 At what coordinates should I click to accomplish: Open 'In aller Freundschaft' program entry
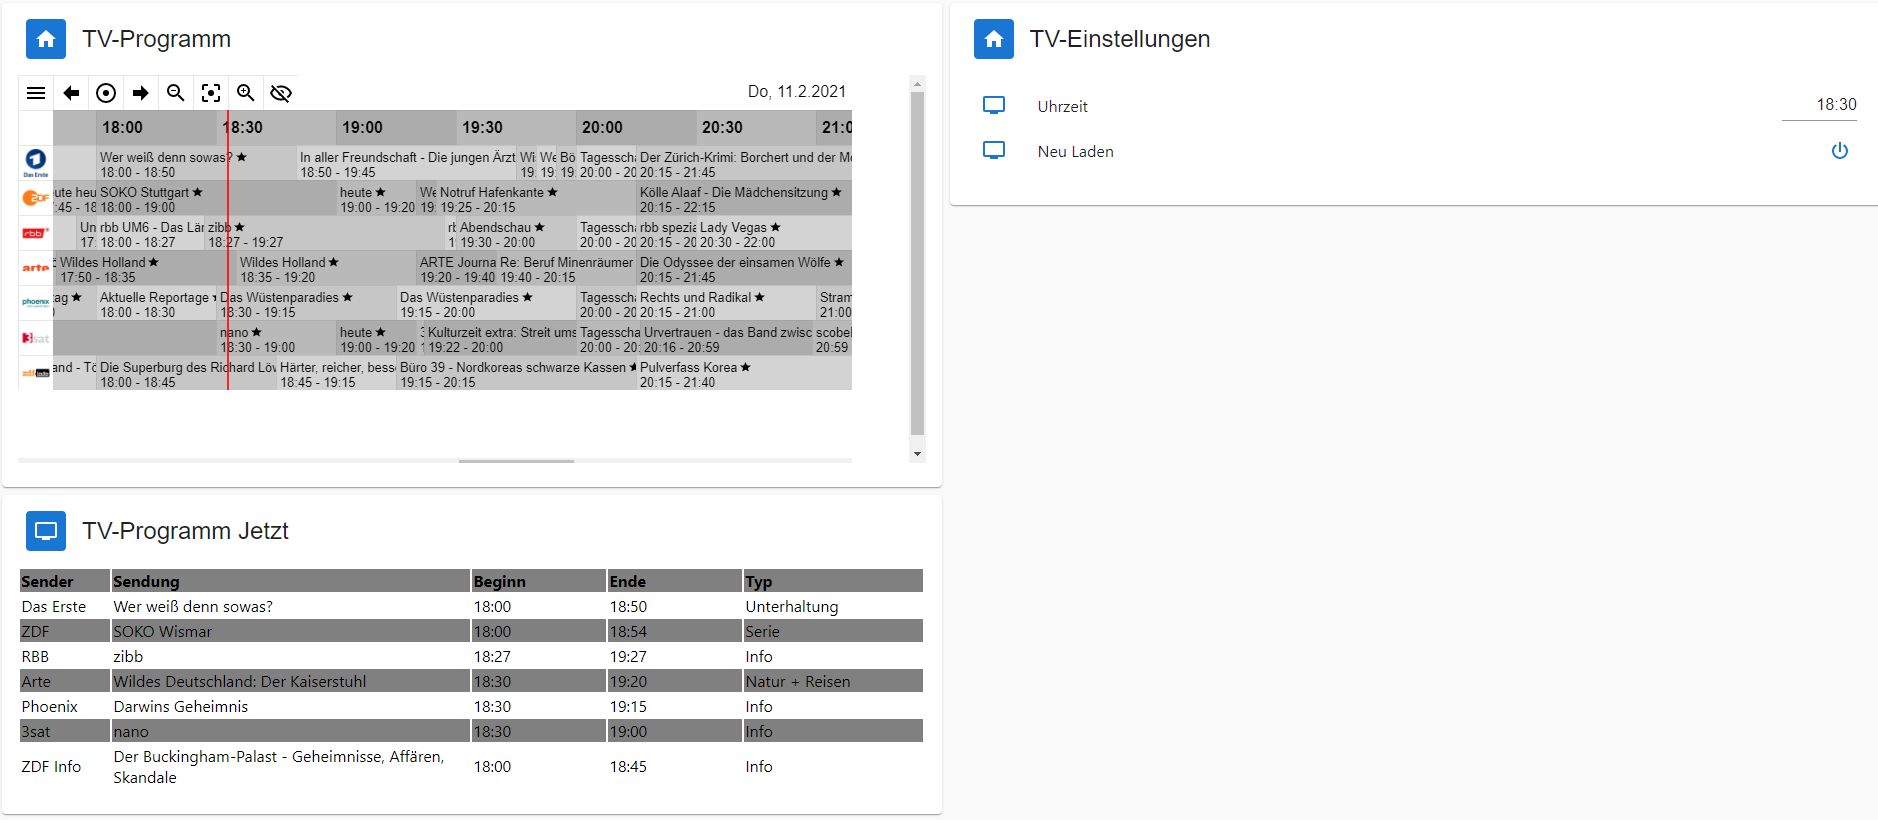point(407,164)
